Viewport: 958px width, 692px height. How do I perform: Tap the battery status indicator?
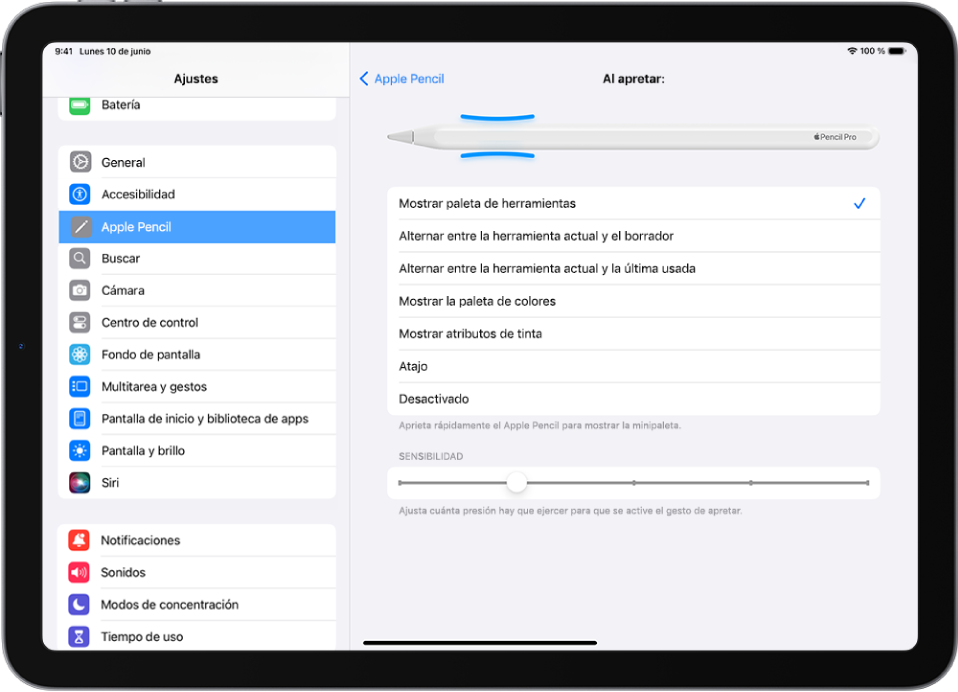897,51
